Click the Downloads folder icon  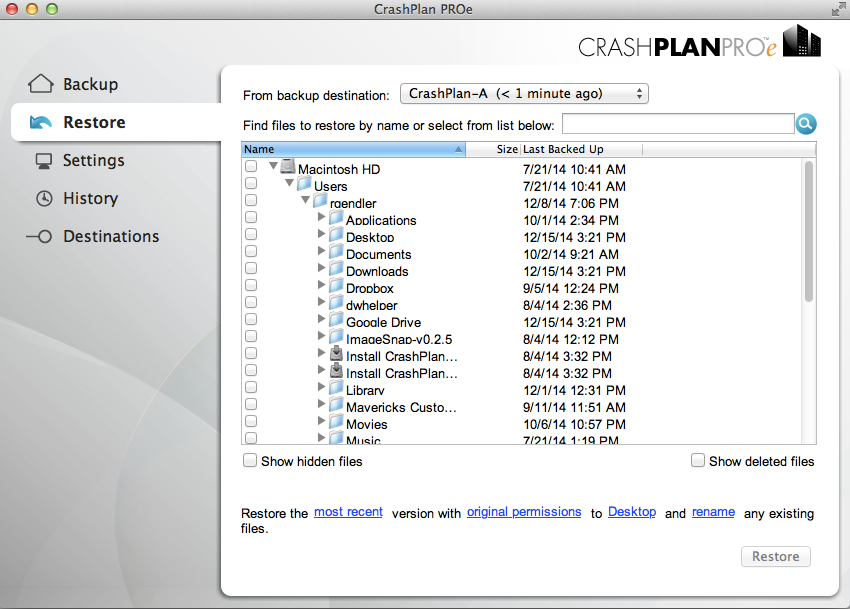tap(337, 270)
